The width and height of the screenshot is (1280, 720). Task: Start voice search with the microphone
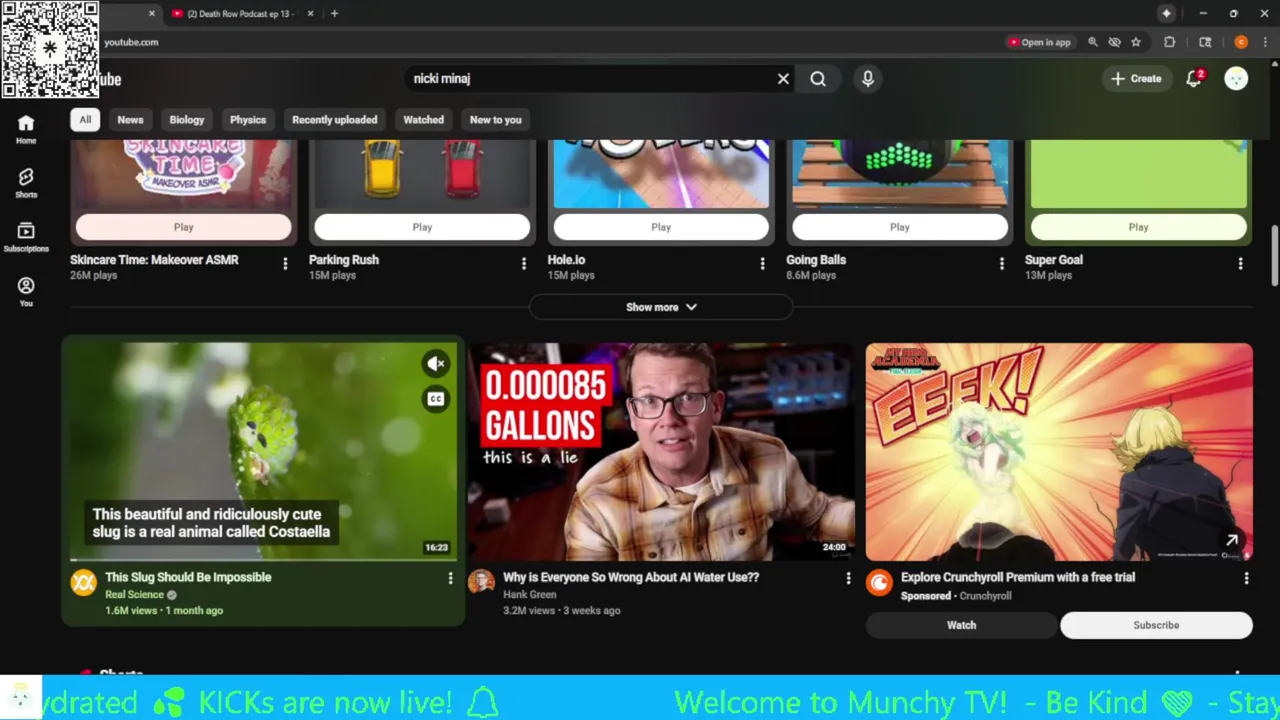coord(868,79)
